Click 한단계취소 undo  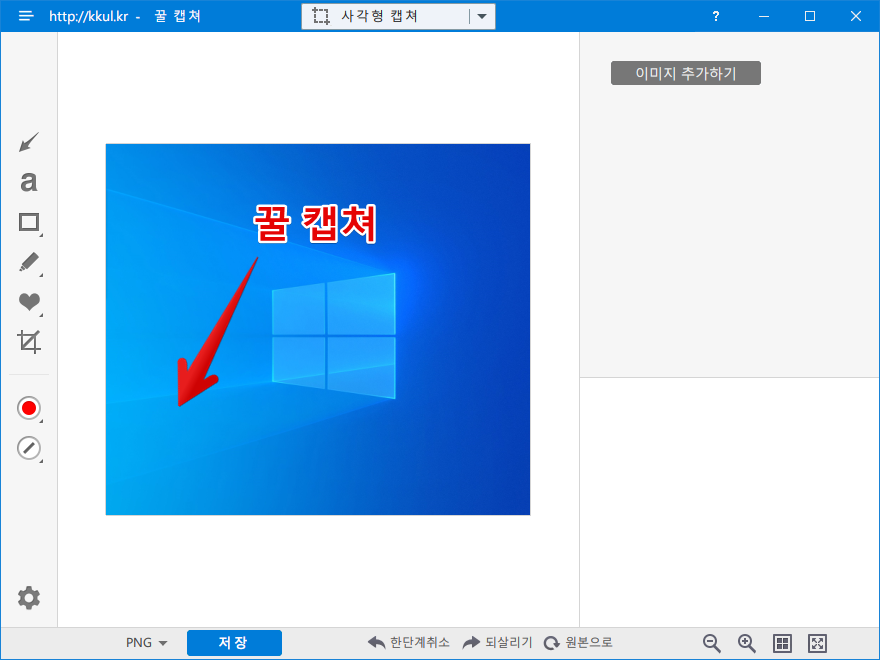pos(409,643)
